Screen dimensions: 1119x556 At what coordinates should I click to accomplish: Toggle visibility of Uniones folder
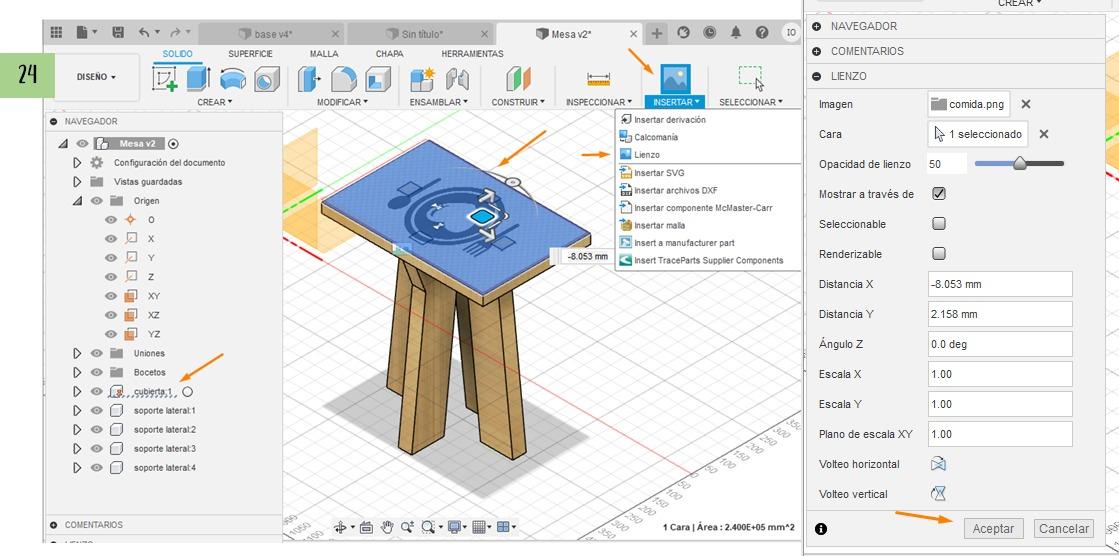click(96, 353)
